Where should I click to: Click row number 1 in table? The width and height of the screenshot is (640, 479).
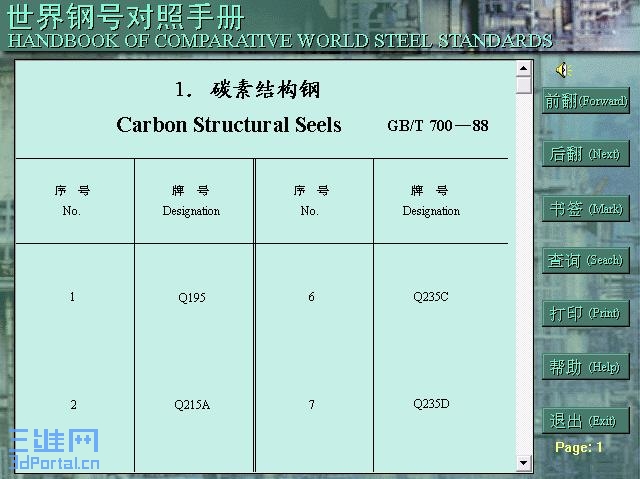[x=72, y=297]
